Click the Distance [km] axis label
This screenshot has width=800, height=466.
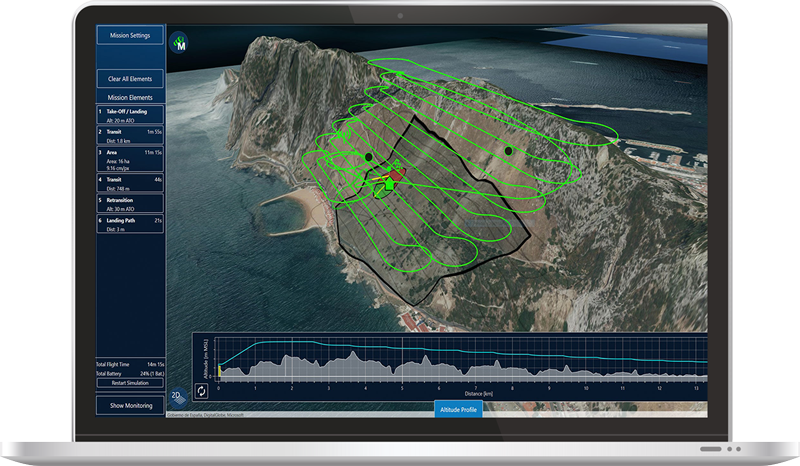pos(479,394)
